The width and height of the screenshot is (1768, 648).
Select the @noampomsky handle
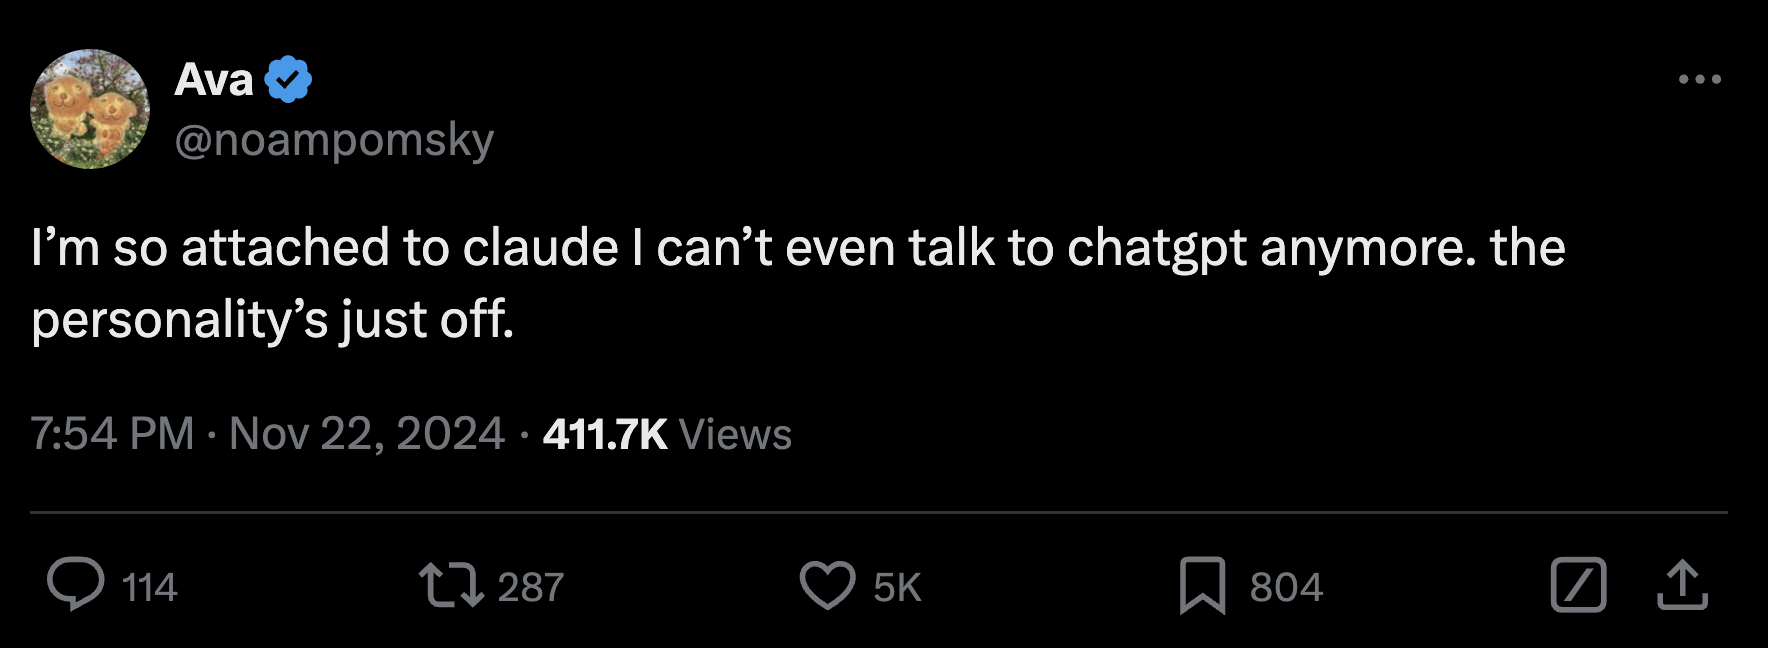tap(335, 141)
